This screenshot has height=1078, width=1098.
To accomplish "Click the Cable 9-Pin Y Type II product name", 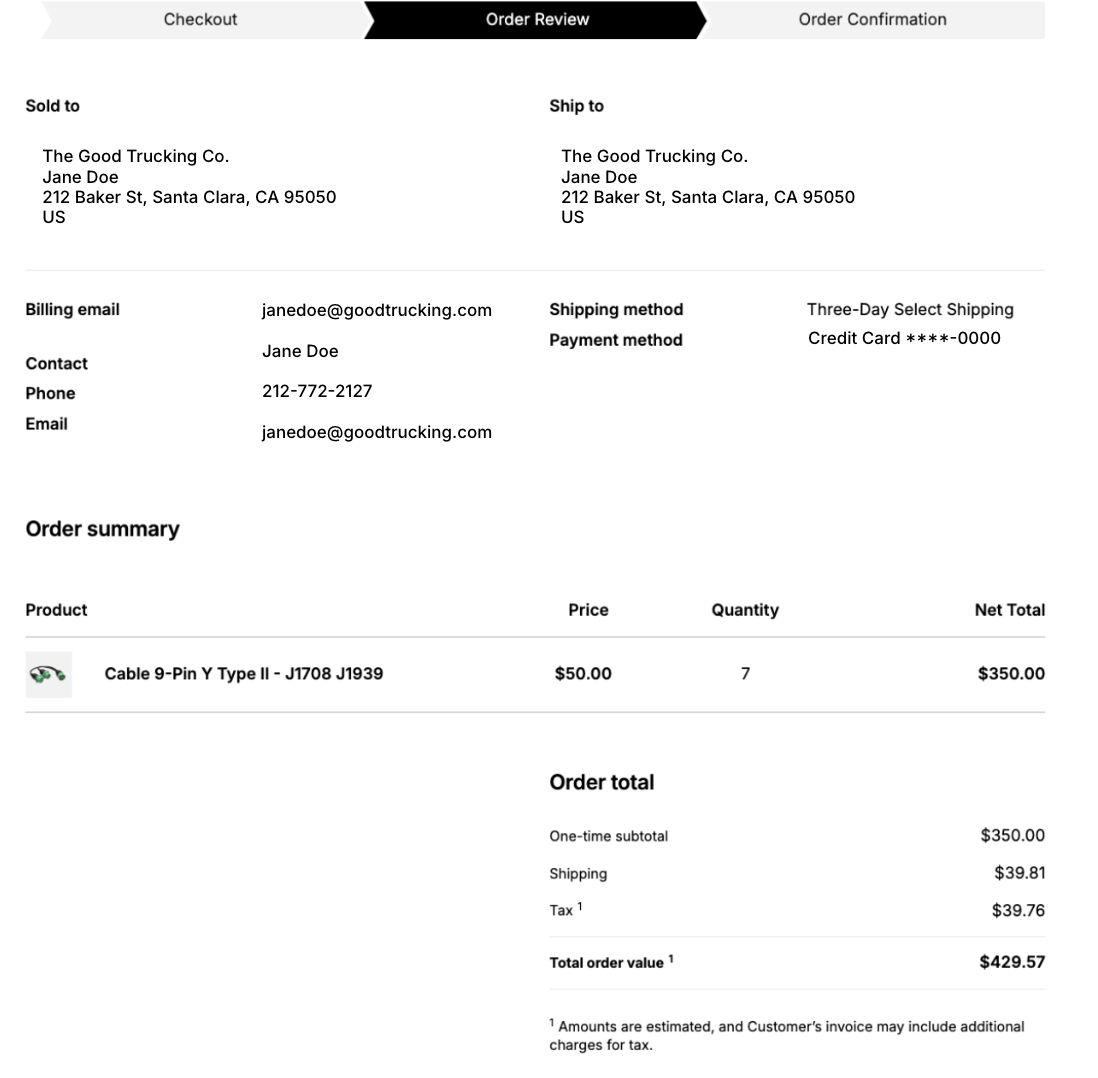I will [x=243, y=674].
